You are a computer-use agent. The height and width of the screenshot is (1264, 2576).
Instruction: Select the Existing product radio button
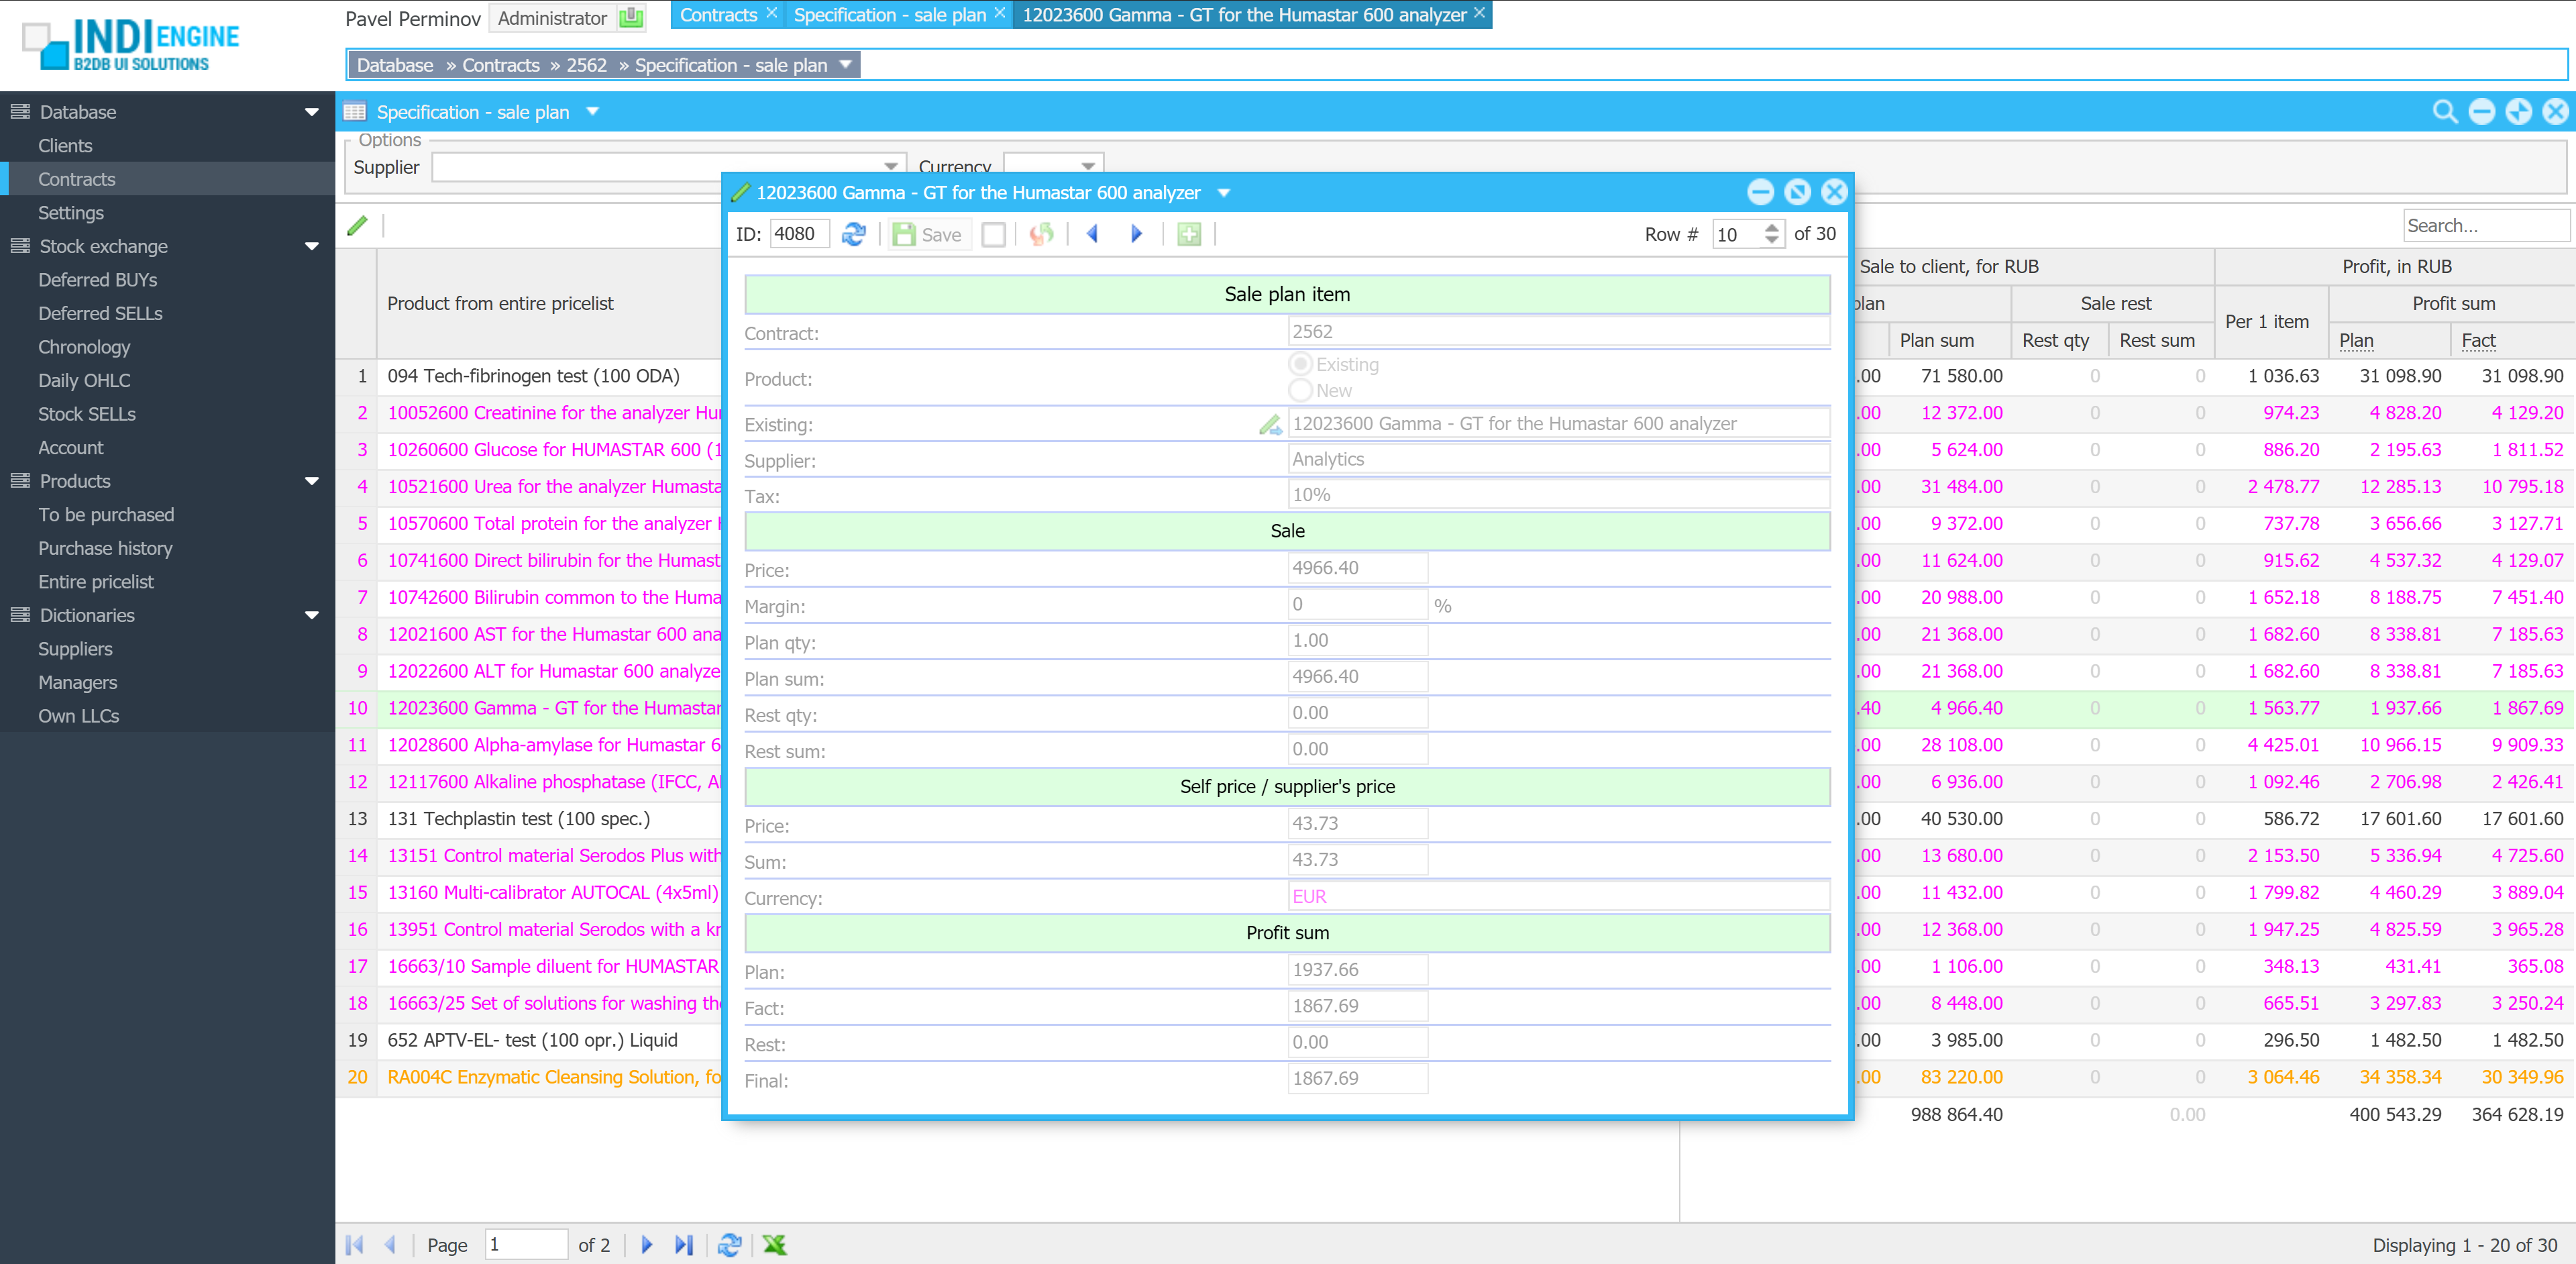click(x=1300, y=364)
